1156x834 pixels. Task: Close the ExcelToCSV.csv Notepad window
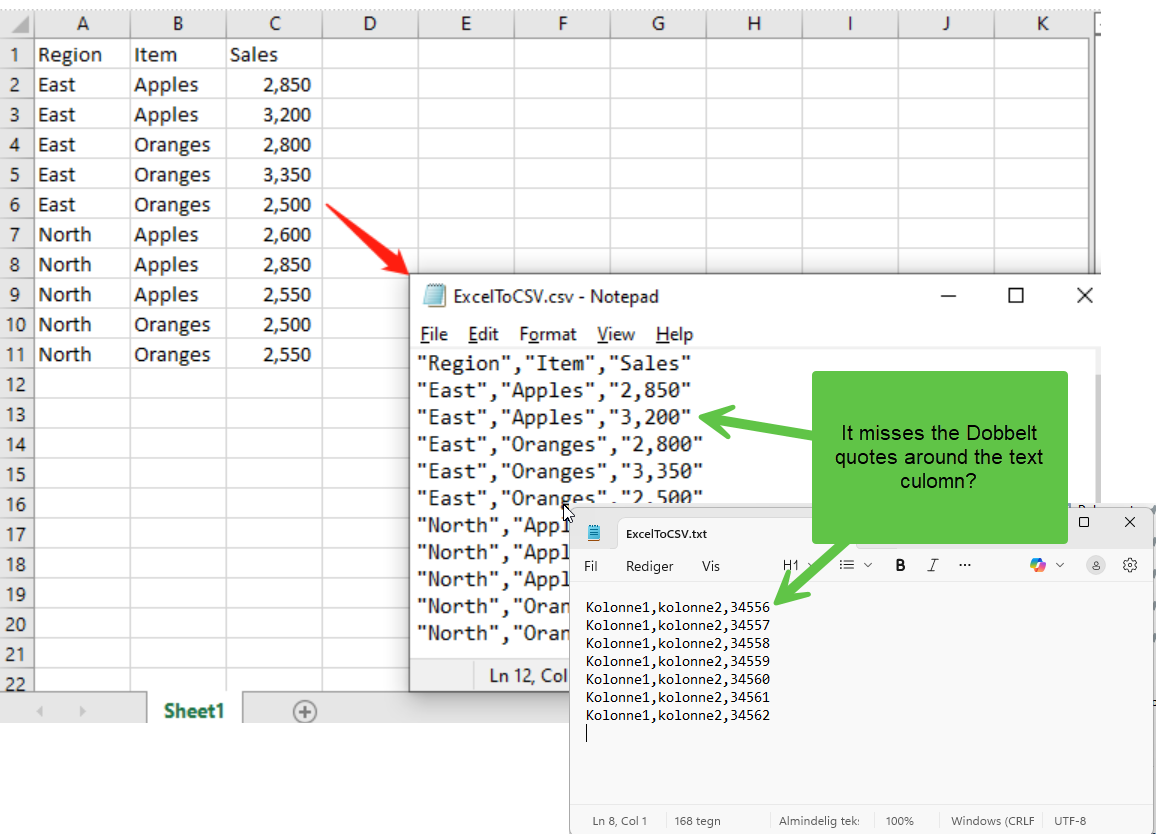(x=1084, y=296)
